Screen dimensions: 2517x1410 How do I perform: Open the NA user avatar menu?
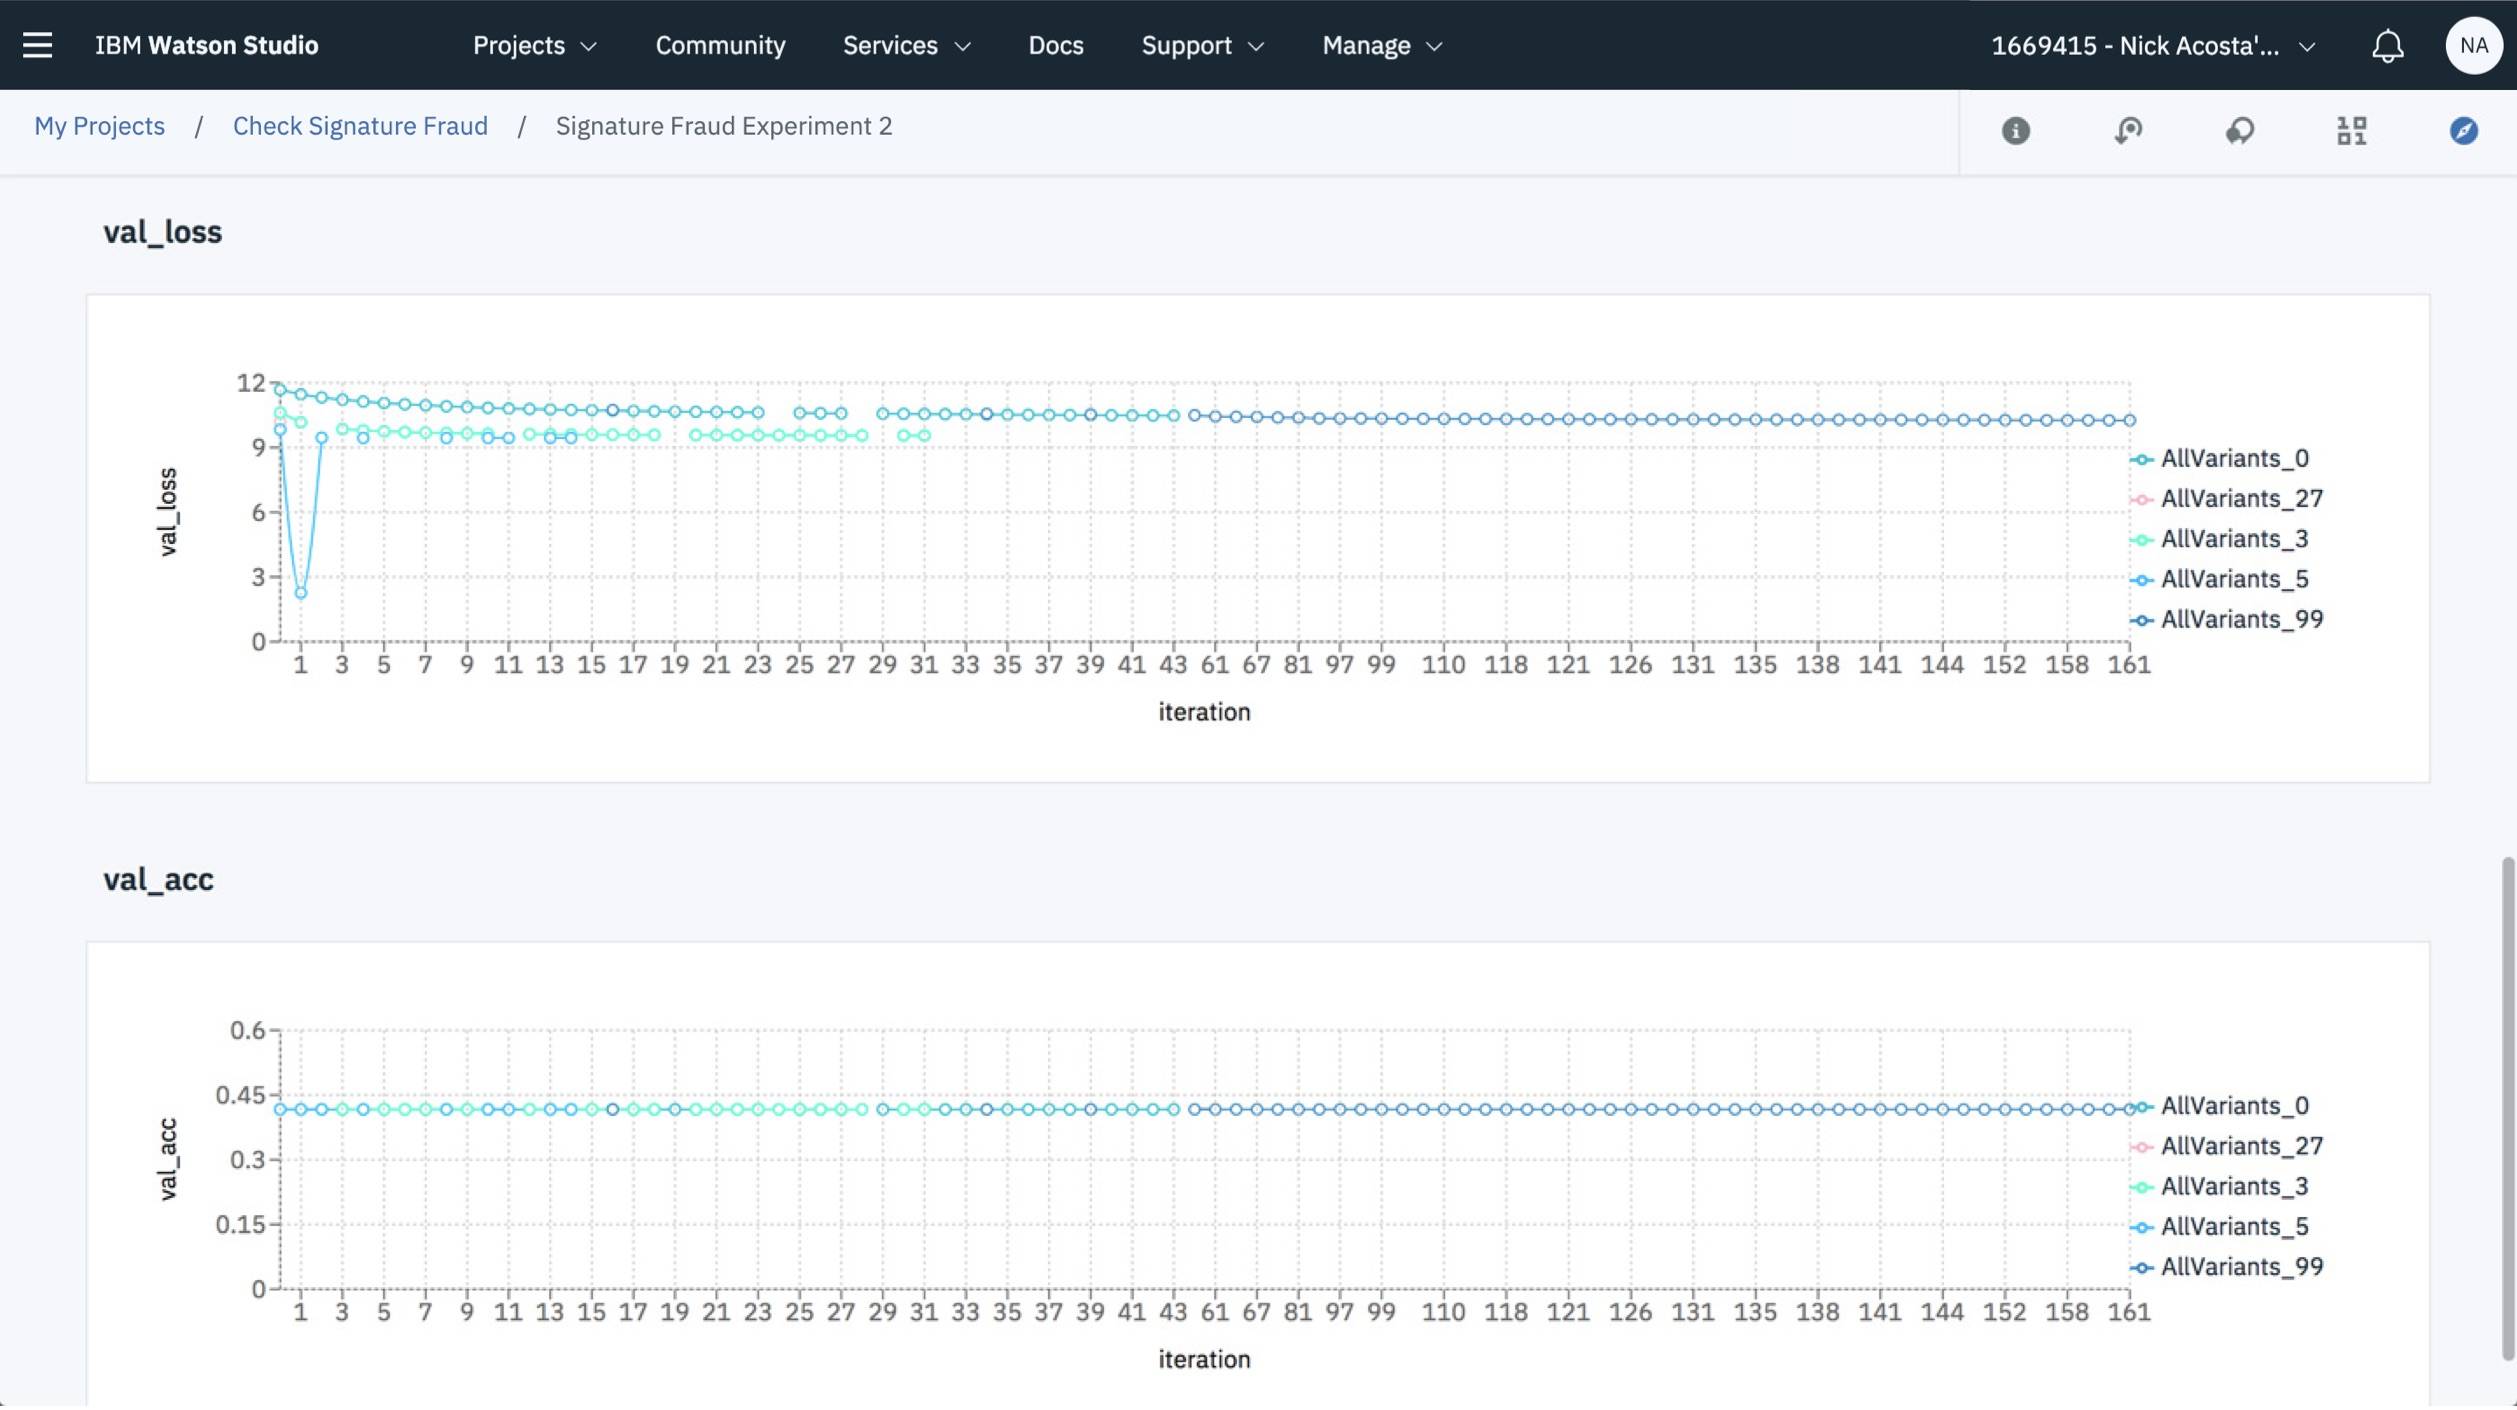click(x=2473, y=45)
